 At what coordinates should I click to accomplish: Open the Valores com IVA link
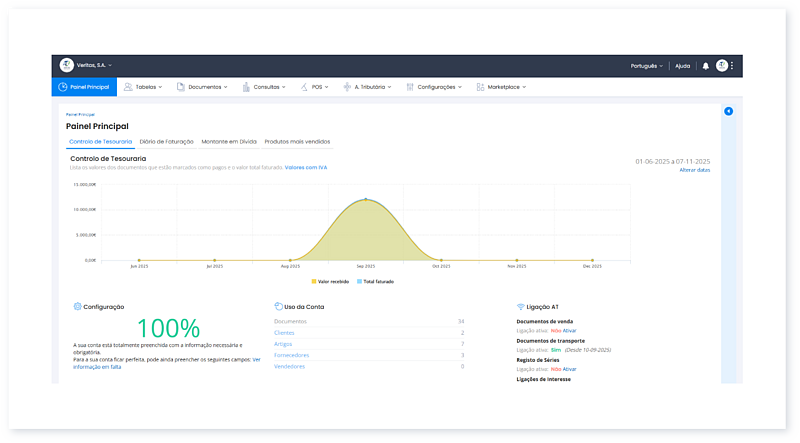point(306,167)
